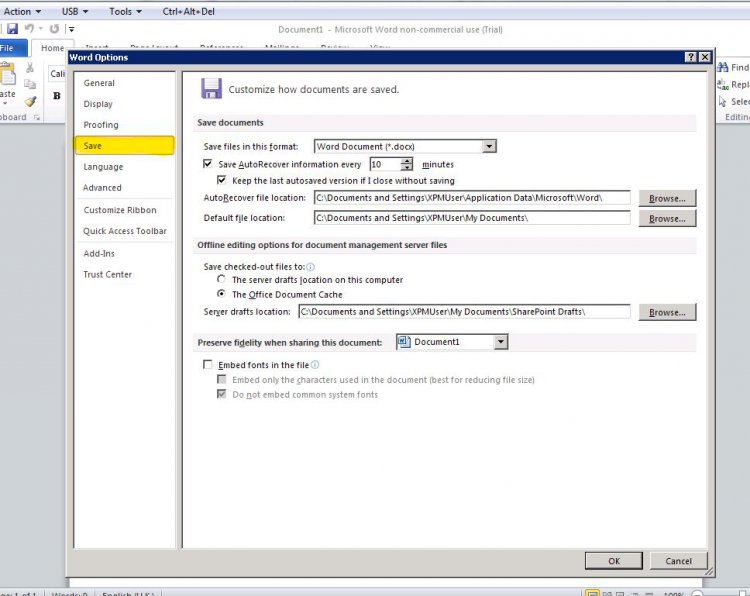Click the Select cursor icon in Editing
The height and width of the screenshot is (596, 750).
(x=722, y=101)
